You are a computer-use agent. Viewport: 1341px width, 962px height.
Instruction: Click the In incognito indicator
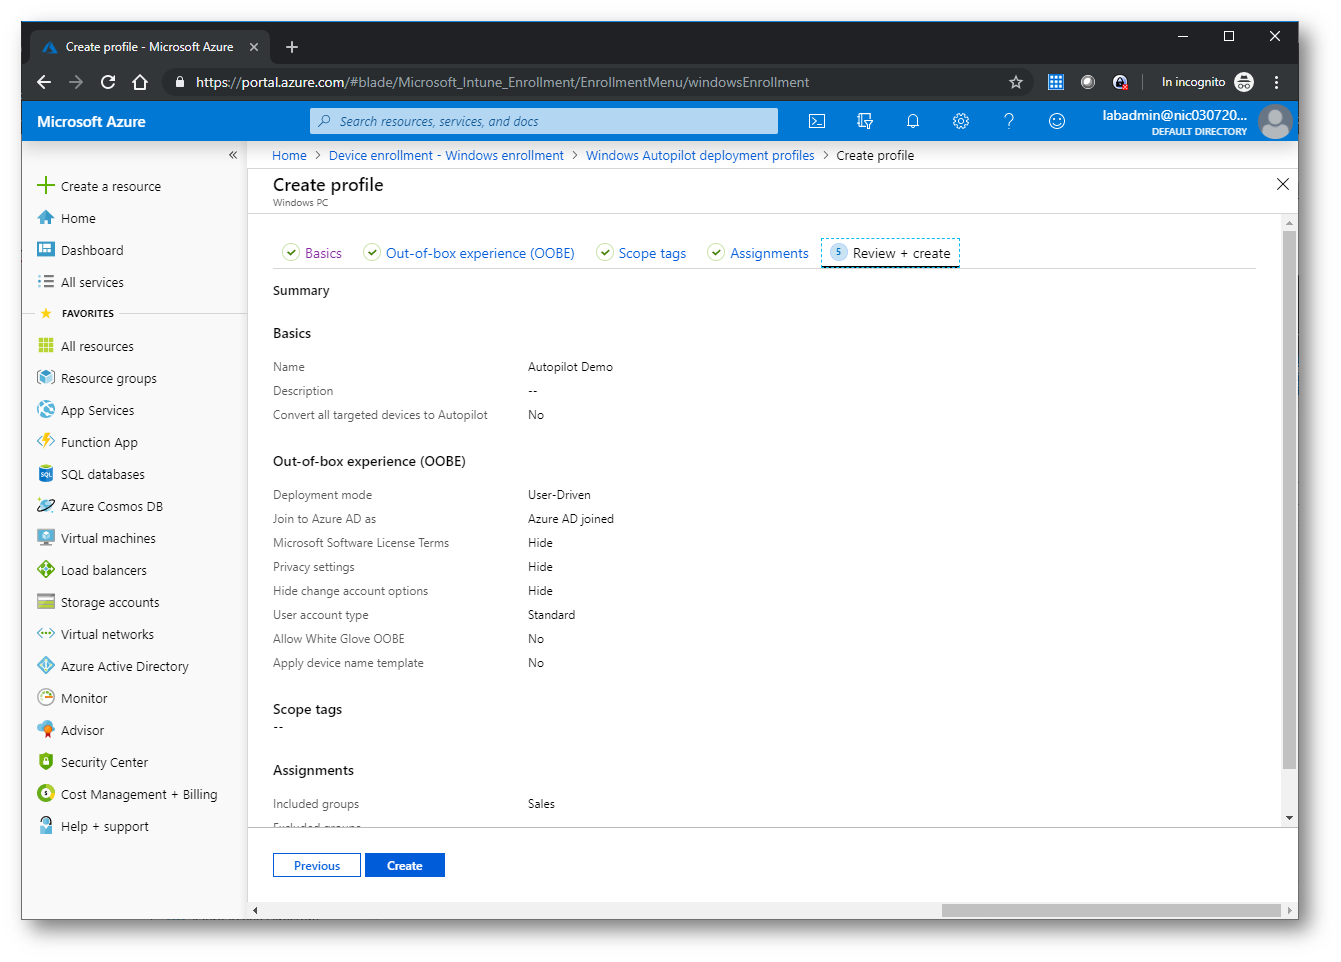(x=1207, y=82)
